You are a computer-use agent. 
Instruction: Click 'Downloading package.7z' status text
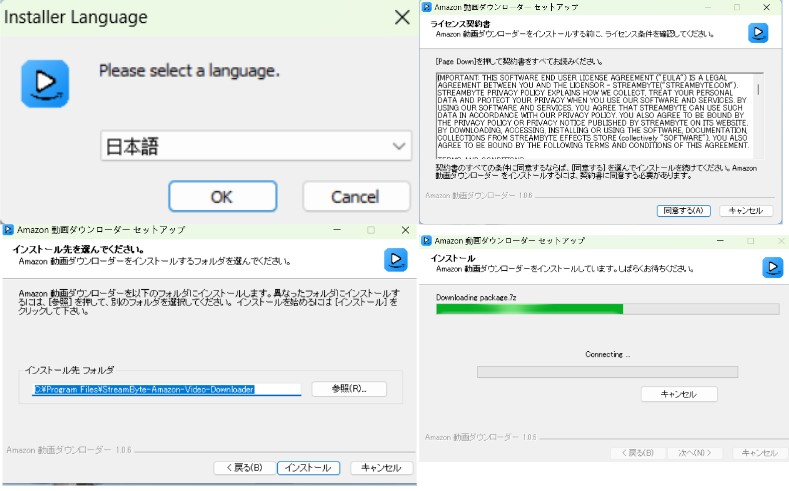pyautogui.click(x=476, y=297)
